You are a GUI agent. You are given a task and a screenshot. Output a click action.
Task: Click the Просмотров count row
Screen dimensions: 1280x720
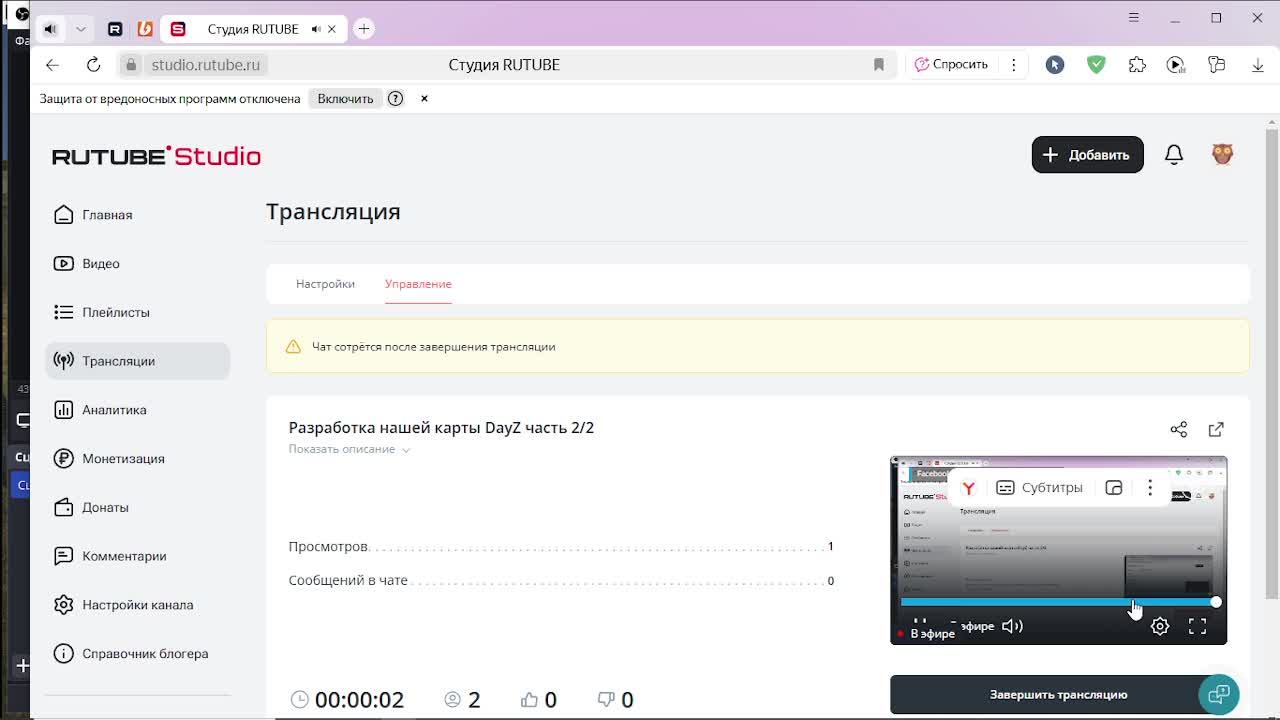pos(561,547)
